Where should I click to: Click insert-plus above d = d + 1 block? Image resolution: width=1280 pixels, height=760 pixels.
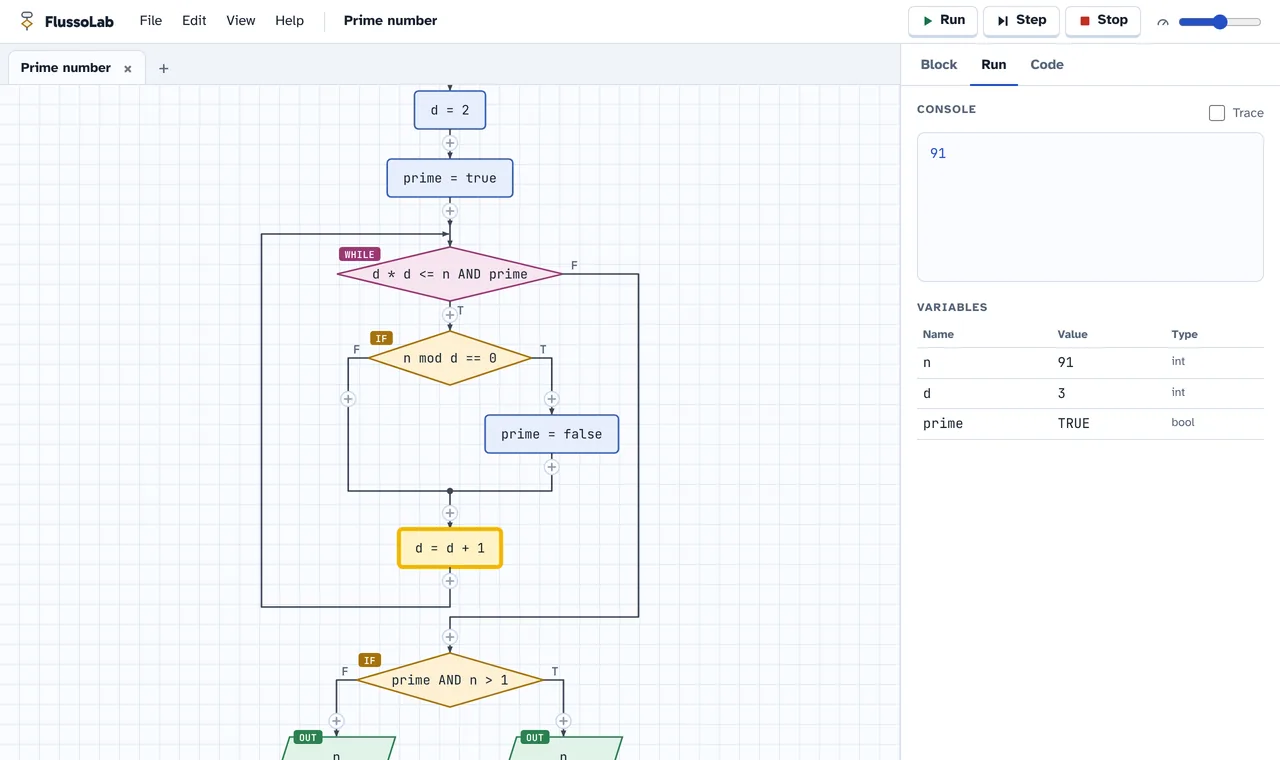click(x=450, y=513)
